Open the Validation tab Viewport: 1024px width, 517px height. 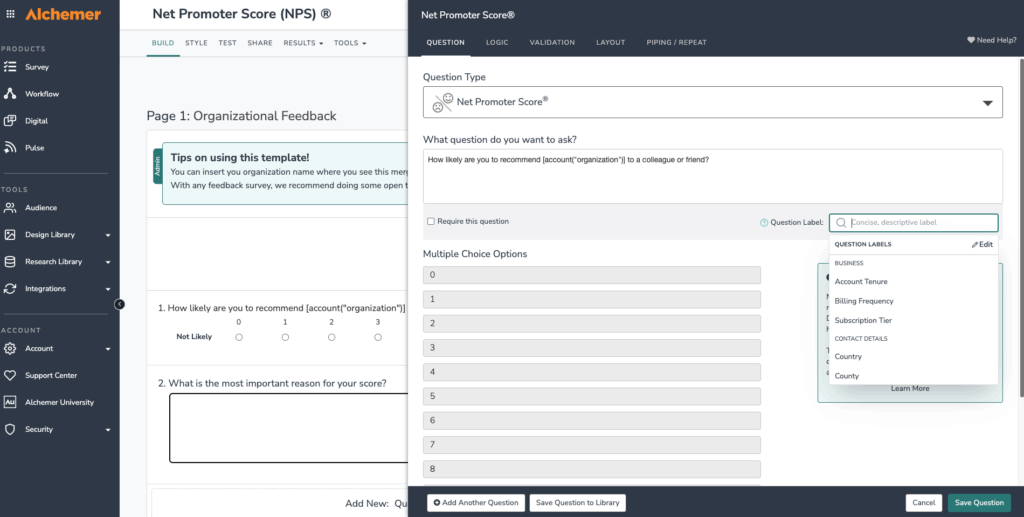coord(552,42)
